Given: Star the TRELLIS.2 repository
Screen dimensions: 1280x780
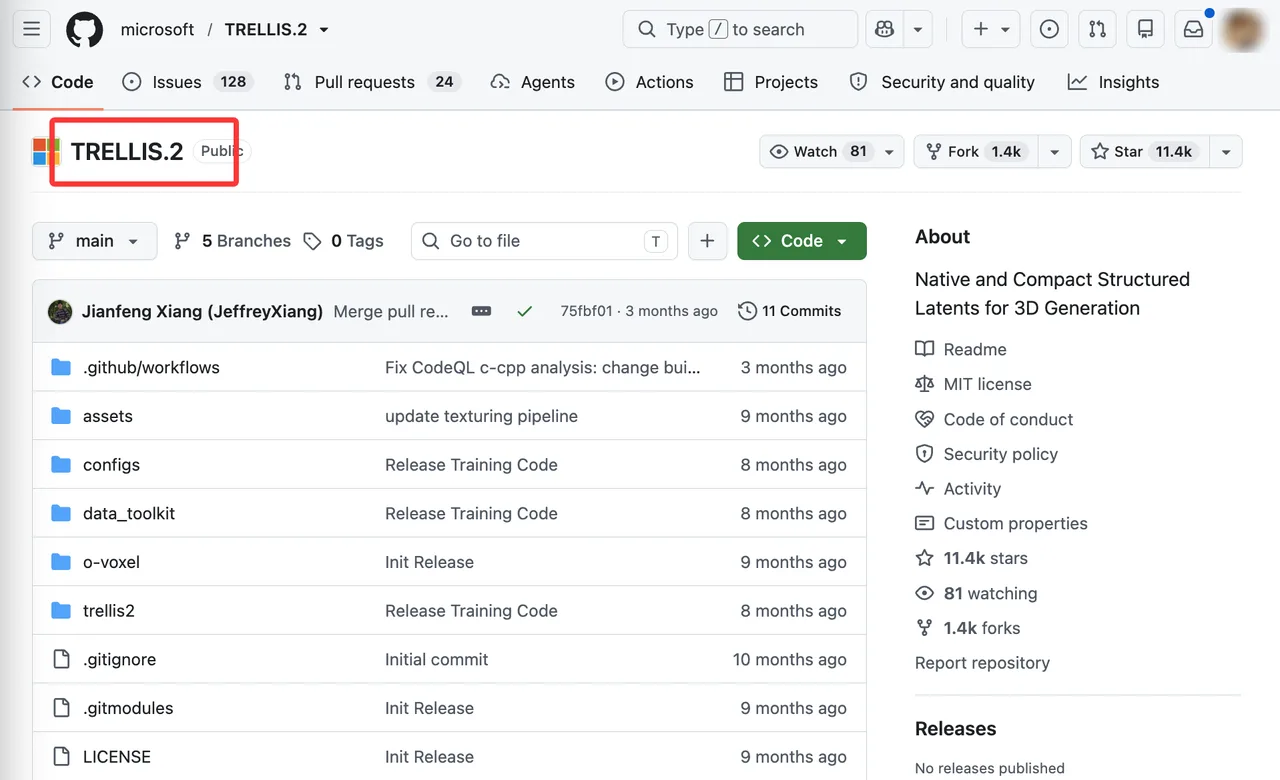Looking at the screenshot, I should [x=1144, y=152].
